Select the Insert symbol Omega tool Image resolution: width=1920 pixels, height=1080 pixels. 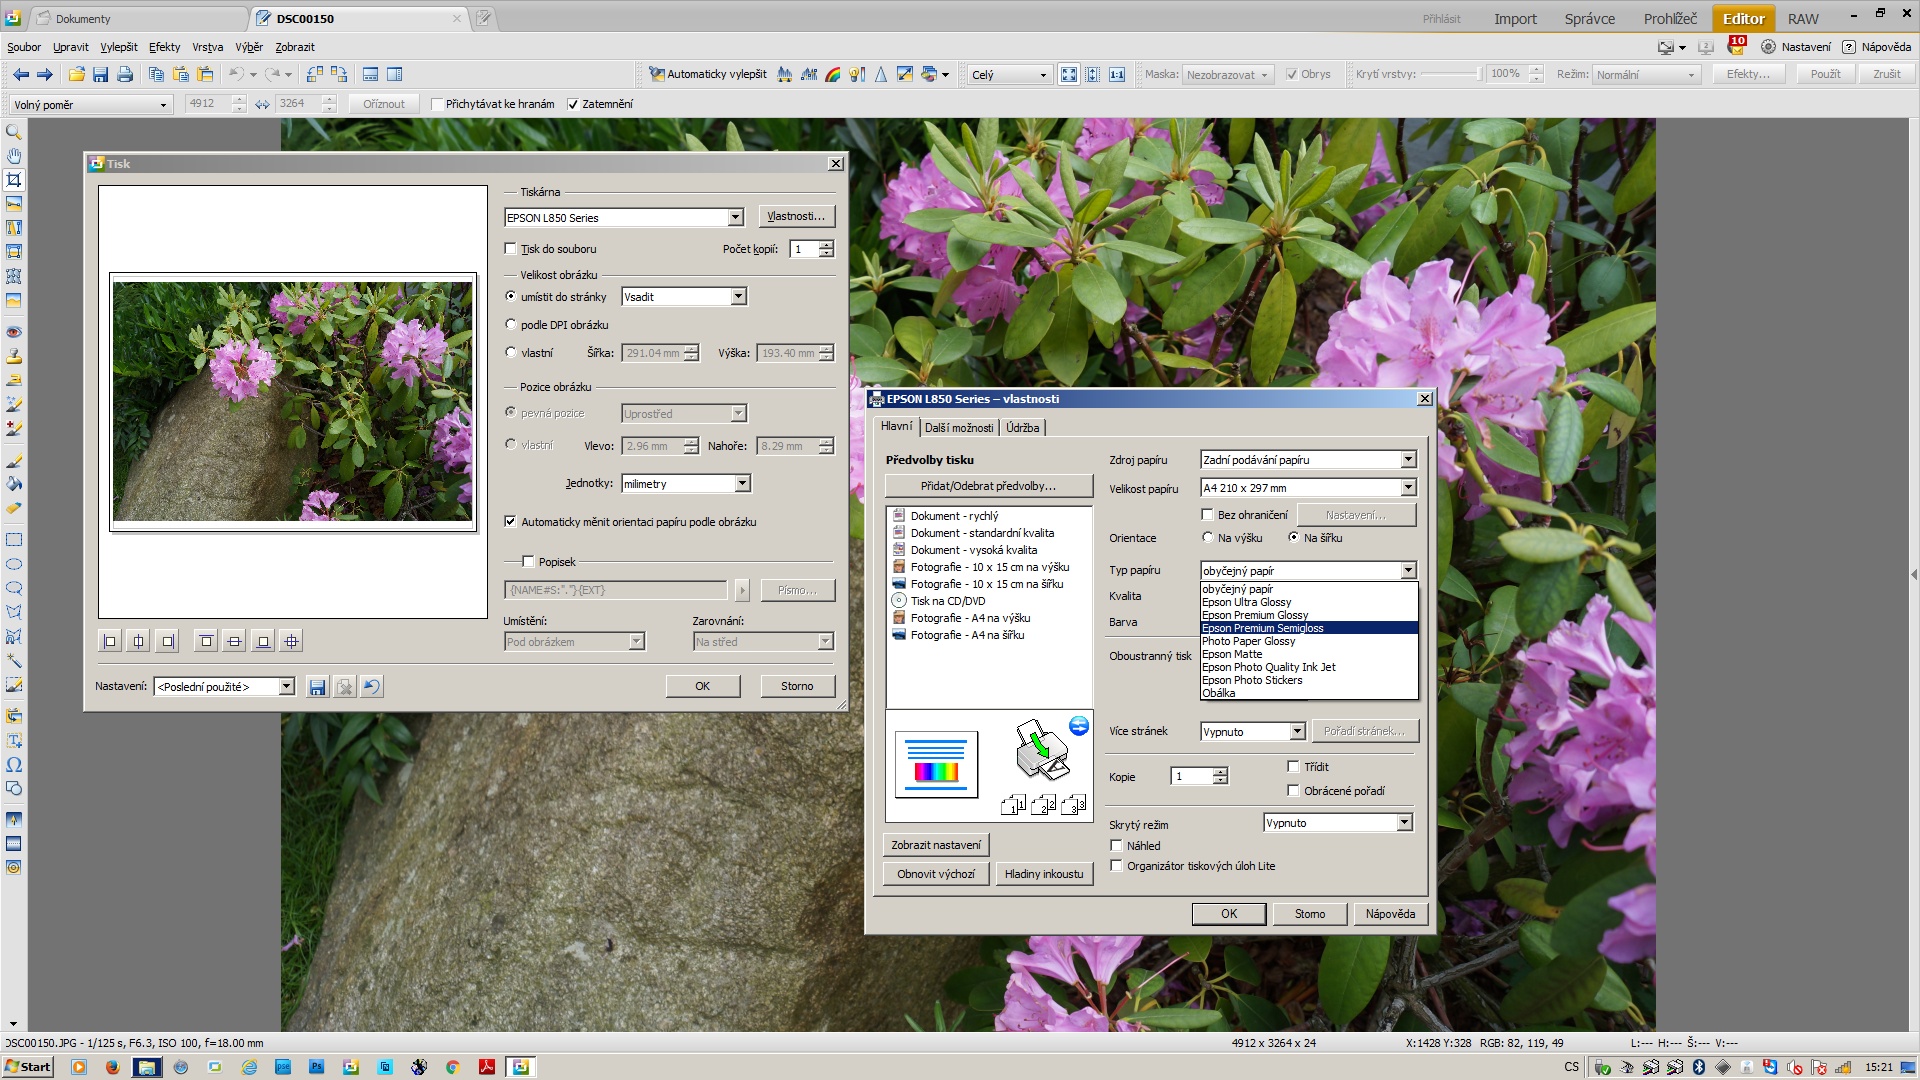click(14, 765)
